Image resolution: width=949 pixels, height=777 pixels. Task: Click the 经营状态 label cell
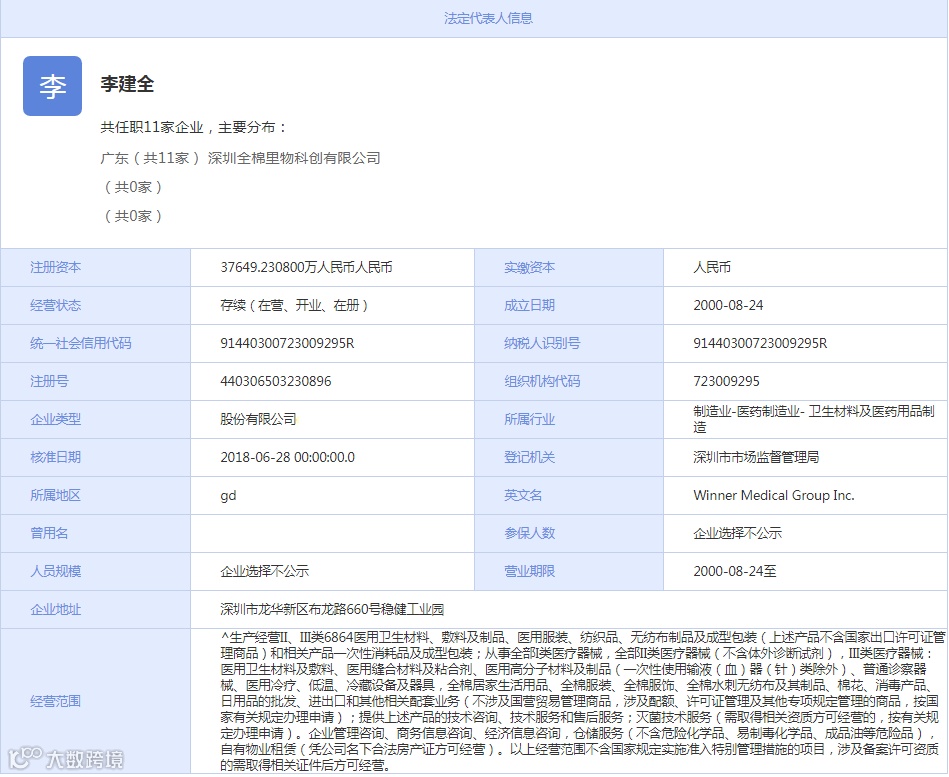point(96,306)
